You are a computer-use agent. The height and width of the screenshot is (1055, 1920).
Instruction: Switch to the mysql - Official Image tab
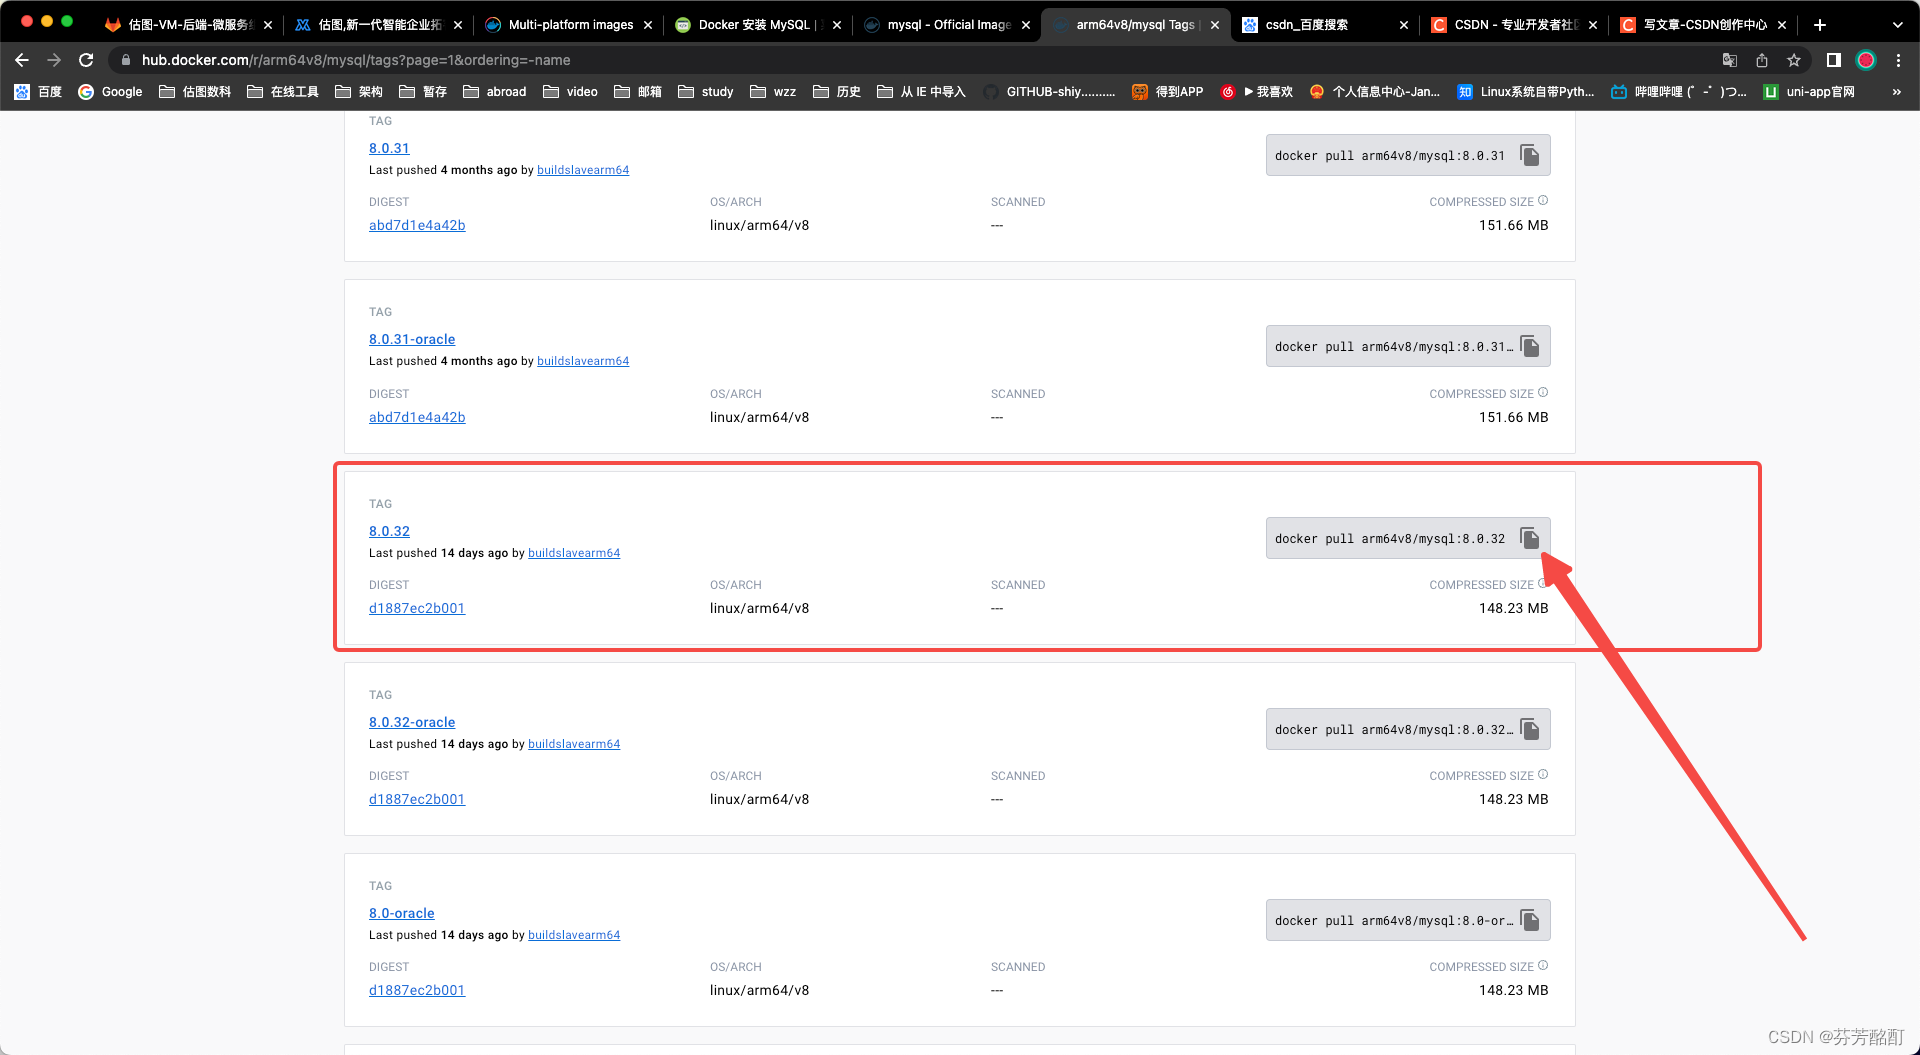coord(948,25)
